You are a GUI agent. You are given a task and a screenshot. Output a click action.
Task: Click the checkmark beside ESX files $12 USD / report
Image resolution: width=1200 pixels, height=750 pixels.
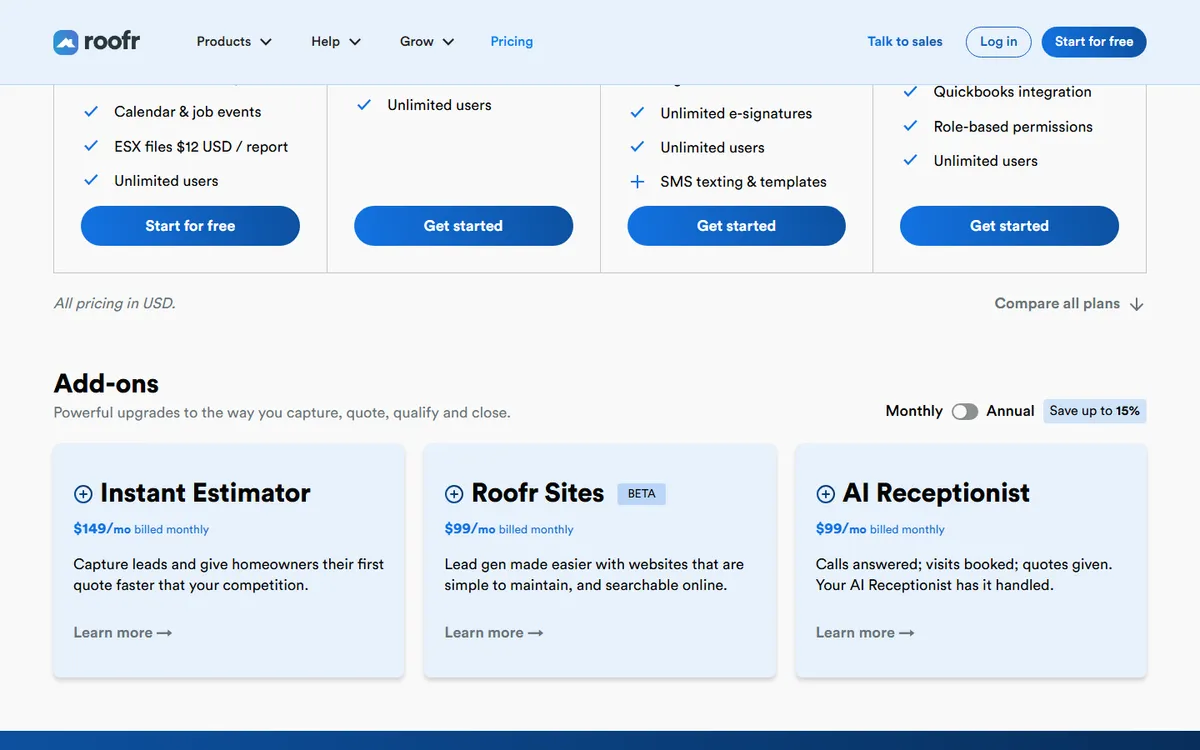[91, 146]
